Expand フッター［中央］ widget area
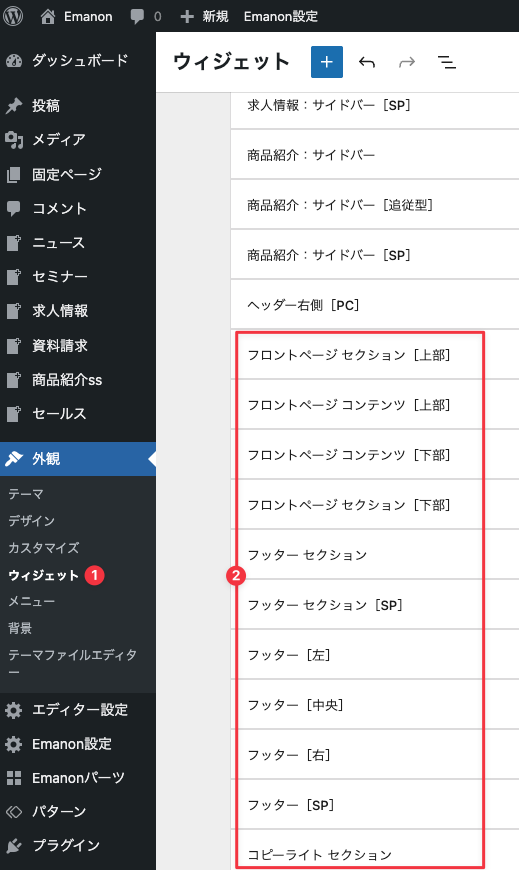 [x=375, y=705]
